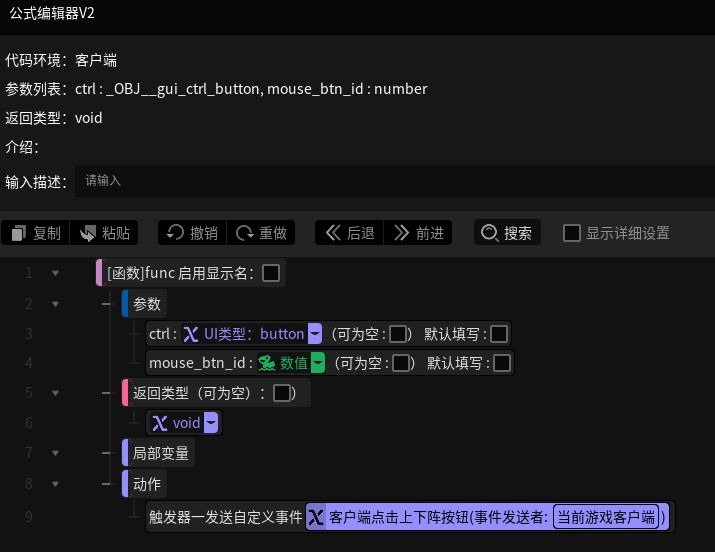The image size is (715, 552).
Task: Click the 粘贴 button
Action: tap(104, 233)
